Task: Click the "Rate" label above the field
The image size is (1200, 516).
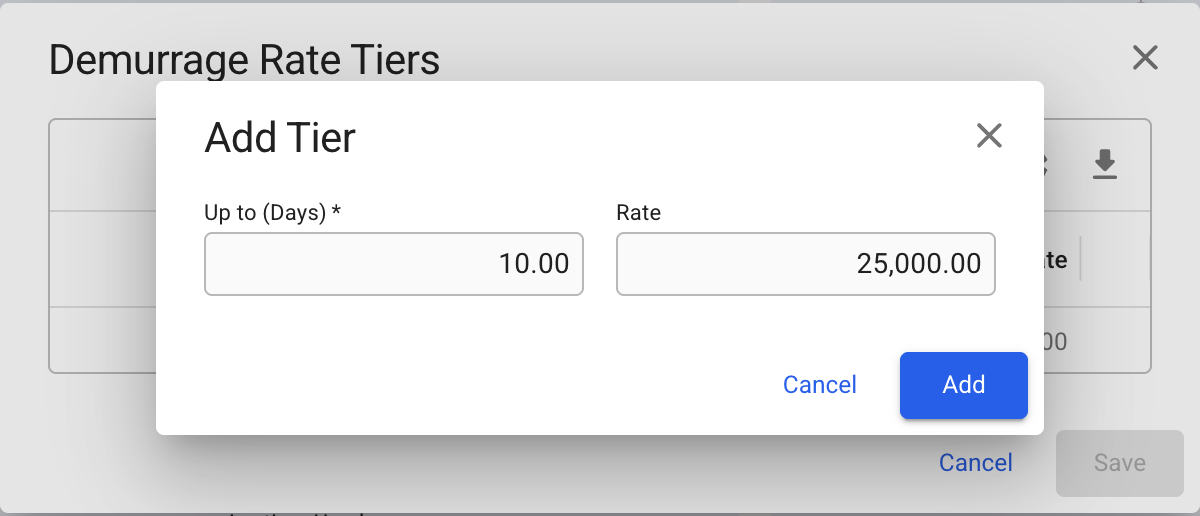Action: coord(638,213)
